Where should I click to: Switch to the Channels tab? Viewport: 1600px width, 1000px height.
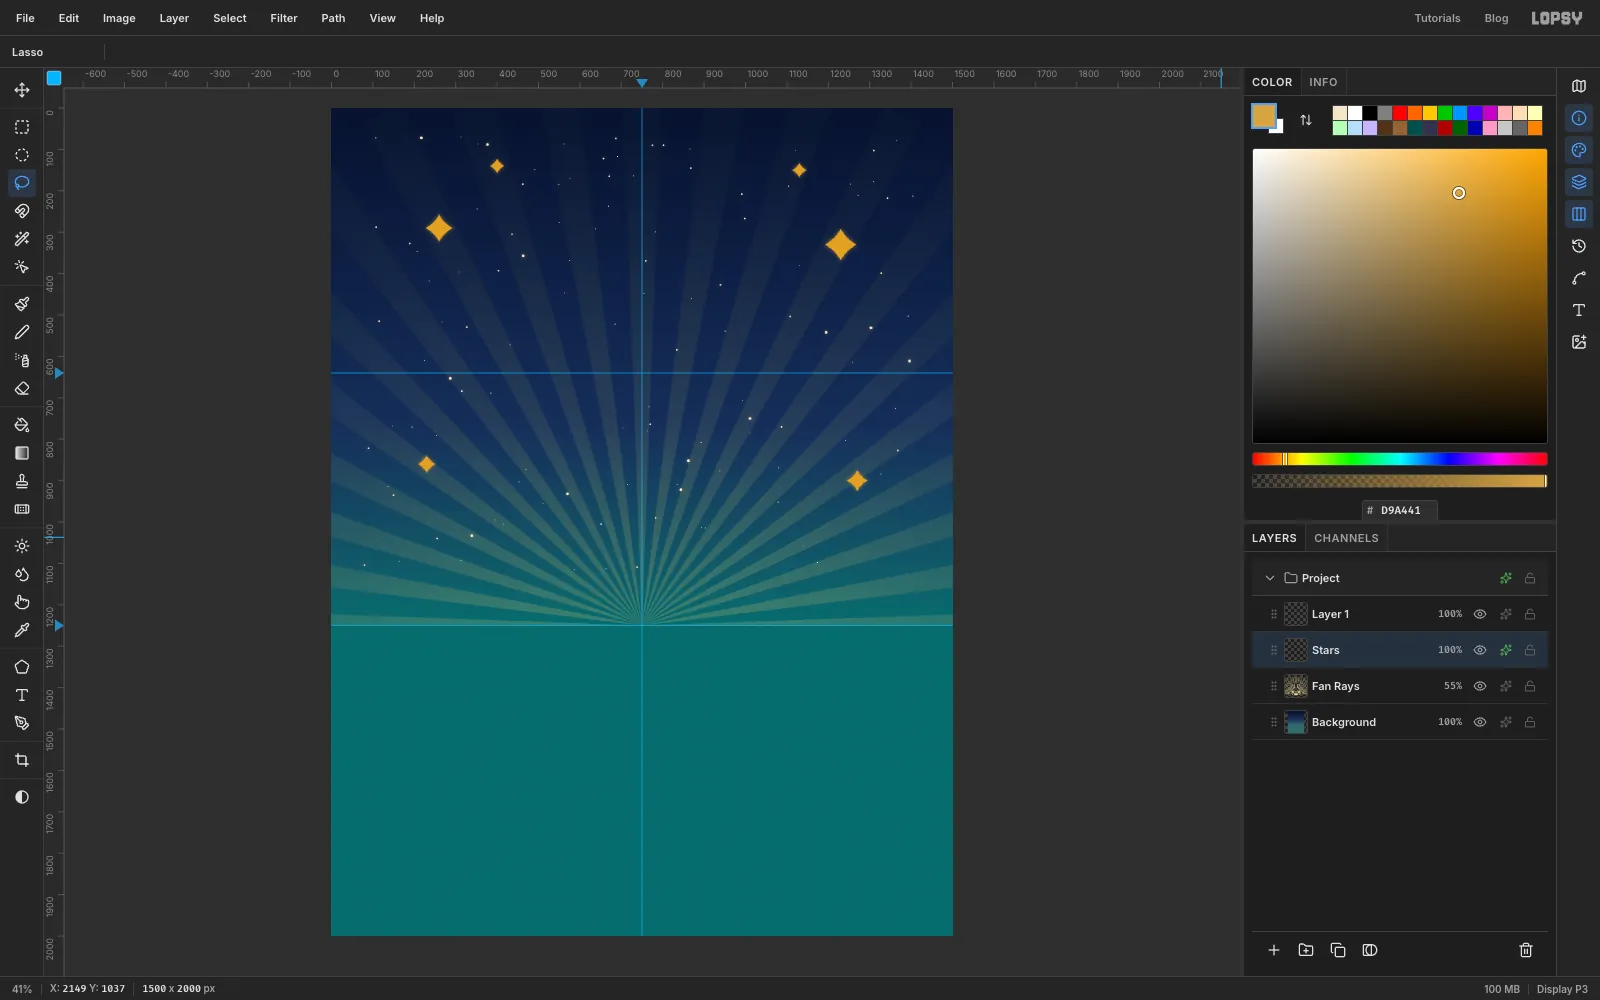click(x=1346, y=538)
